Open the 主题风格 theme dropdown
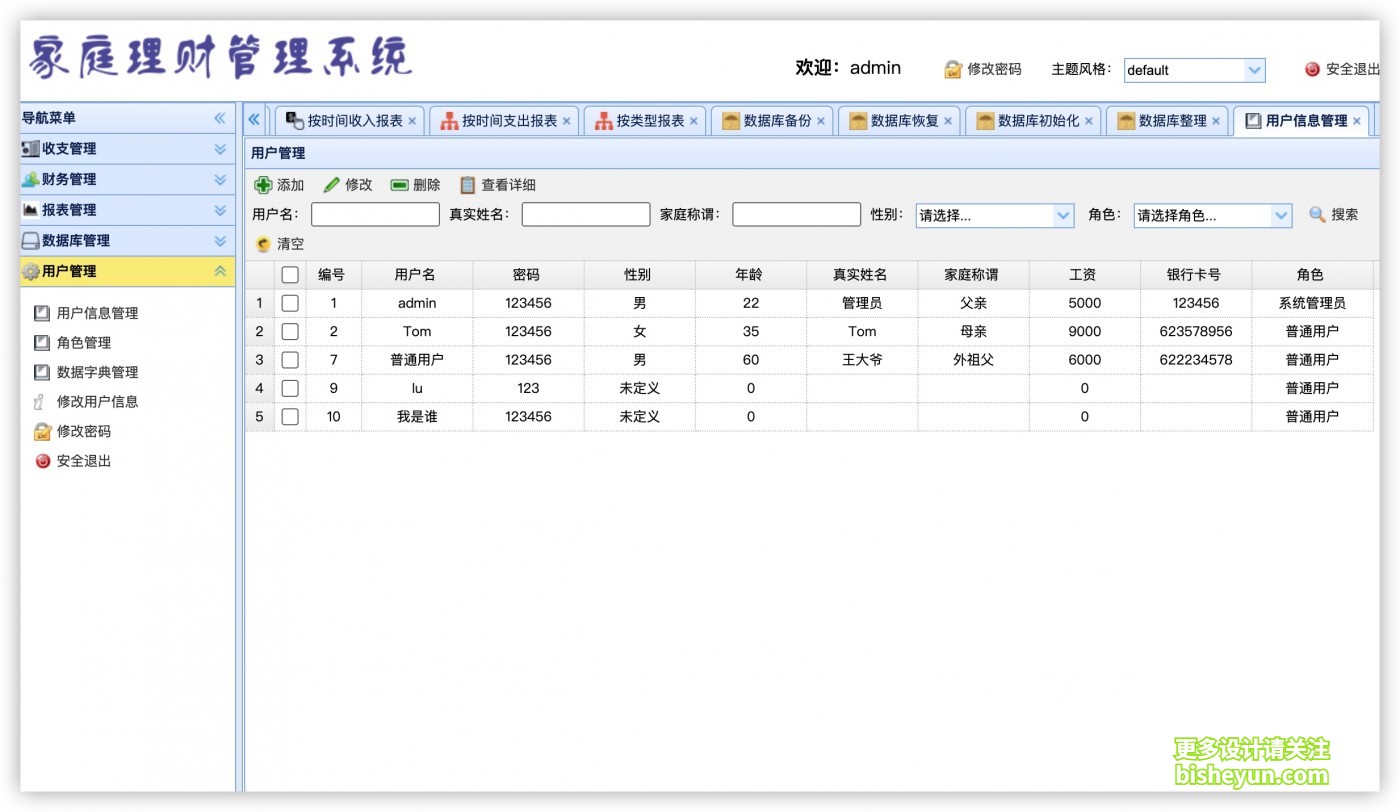The width and height of the screenshot is (1400, 812). click(x=1254, y=70)
